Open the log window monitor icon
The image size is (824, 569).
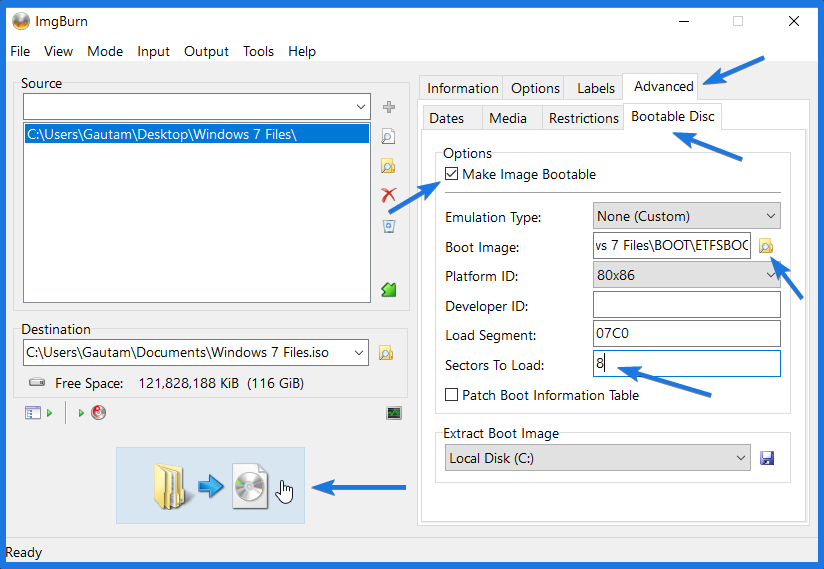coord(394,413)
